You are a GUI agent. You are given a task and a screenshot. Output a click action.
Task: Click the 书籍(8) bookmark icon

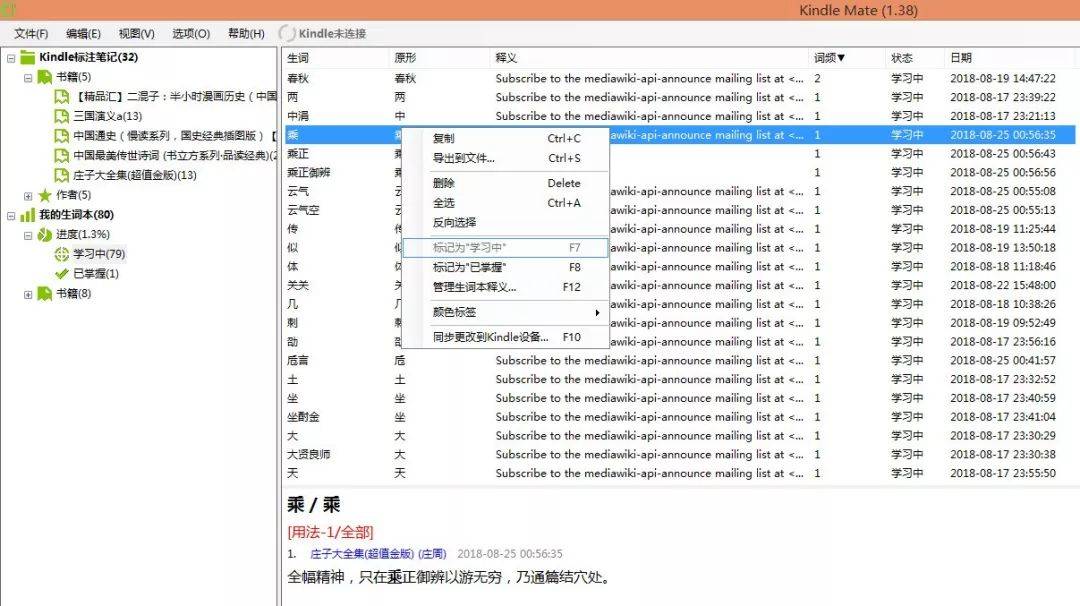coord(45,294)
